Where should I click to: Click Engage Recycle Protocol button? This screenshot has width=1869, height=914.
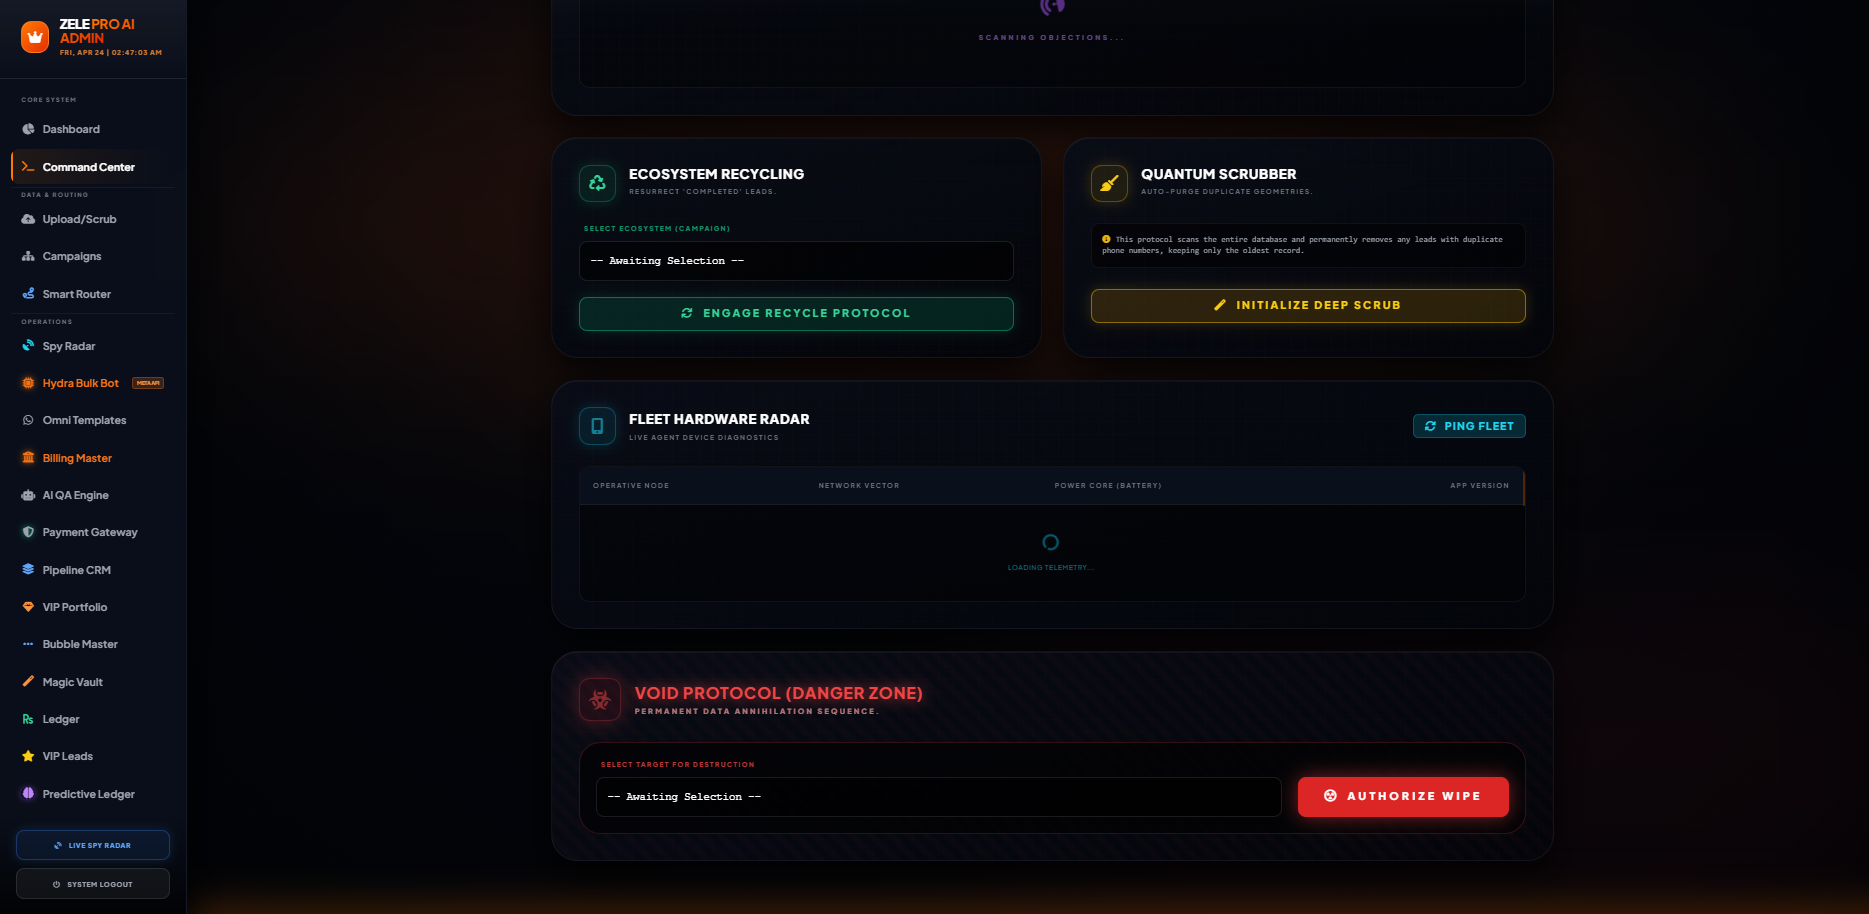(796, 313)
